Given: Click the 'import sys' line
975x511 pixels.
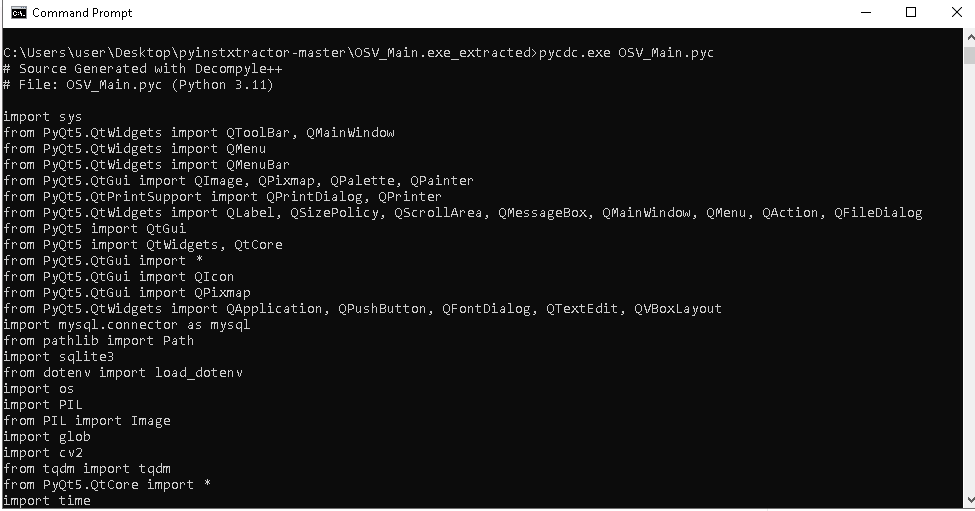Looking at the screenshot, I should click(x=43, y=117).
